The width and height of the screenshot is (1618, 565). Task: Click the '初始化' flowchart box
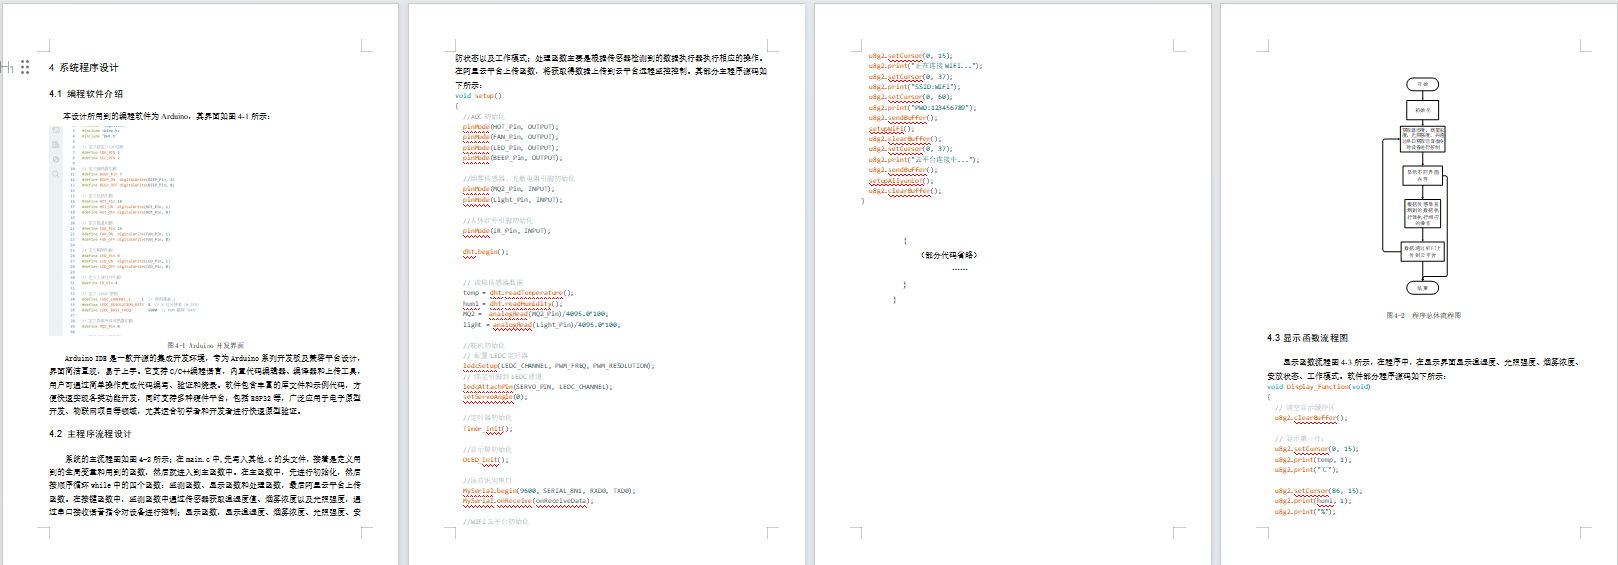click(1422, 110)
